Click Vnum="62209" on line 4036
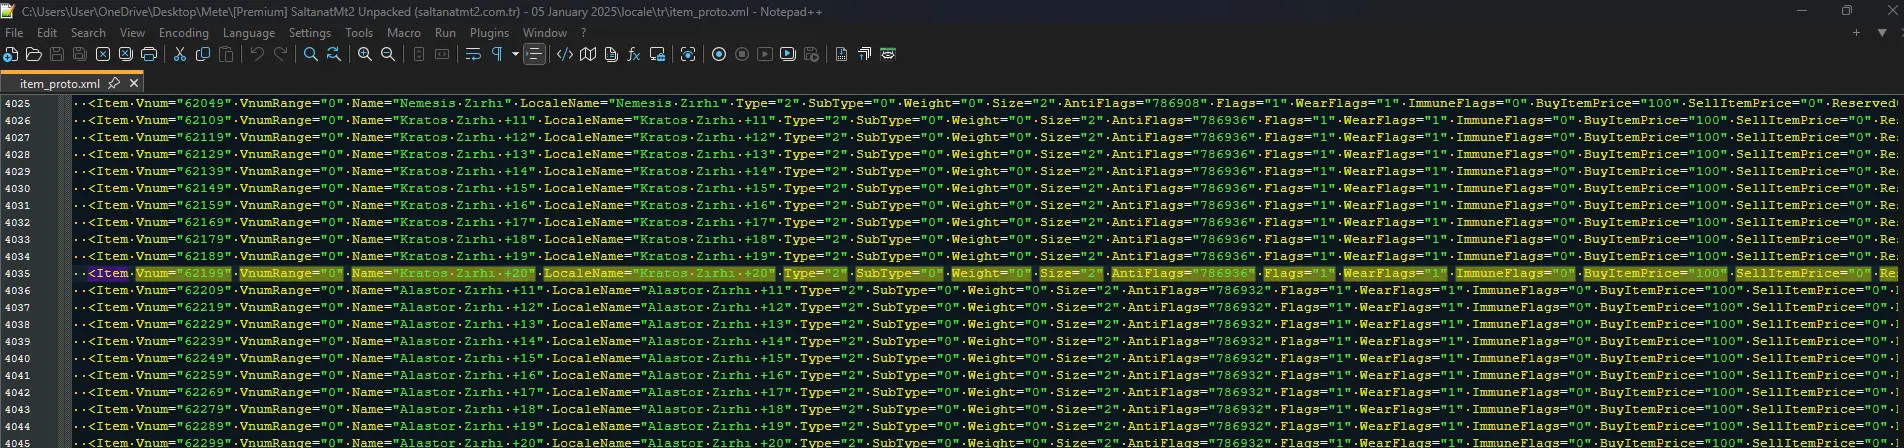 click(184, 290)
